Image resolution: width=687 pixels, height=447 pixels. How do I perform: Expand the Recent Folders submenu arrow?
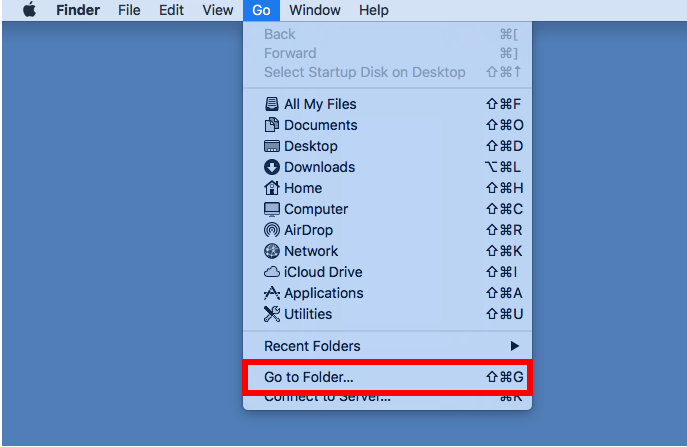515,346
